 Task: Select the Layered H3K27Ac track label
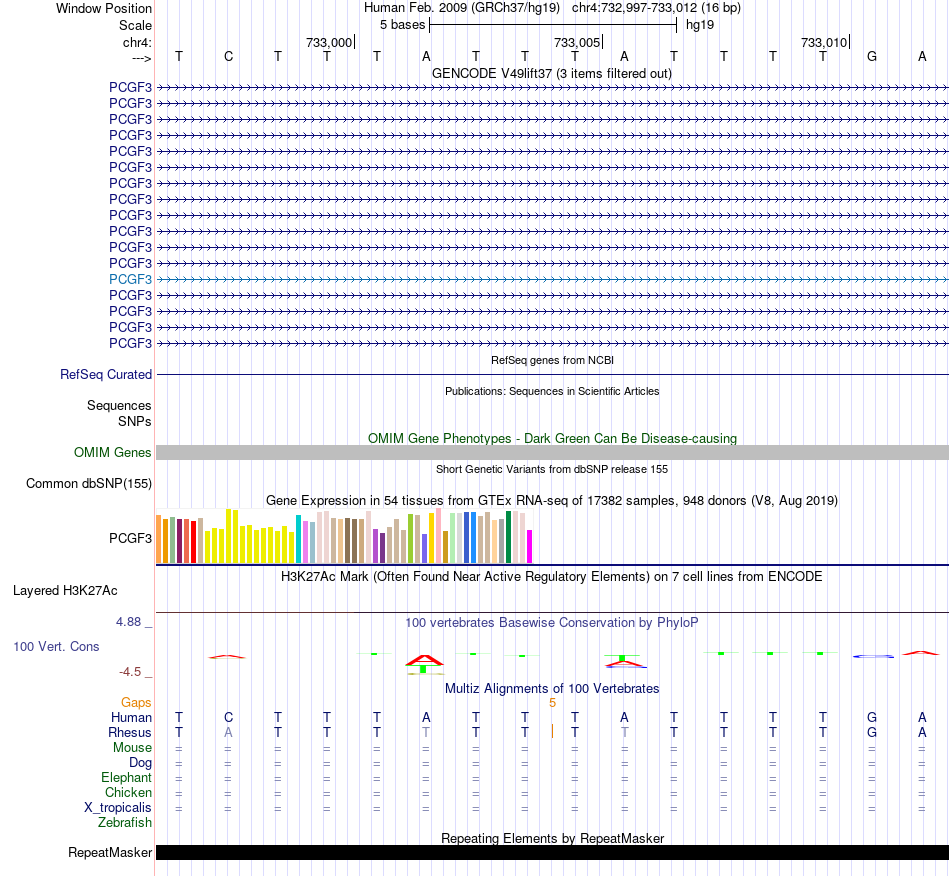click(65, 591)
